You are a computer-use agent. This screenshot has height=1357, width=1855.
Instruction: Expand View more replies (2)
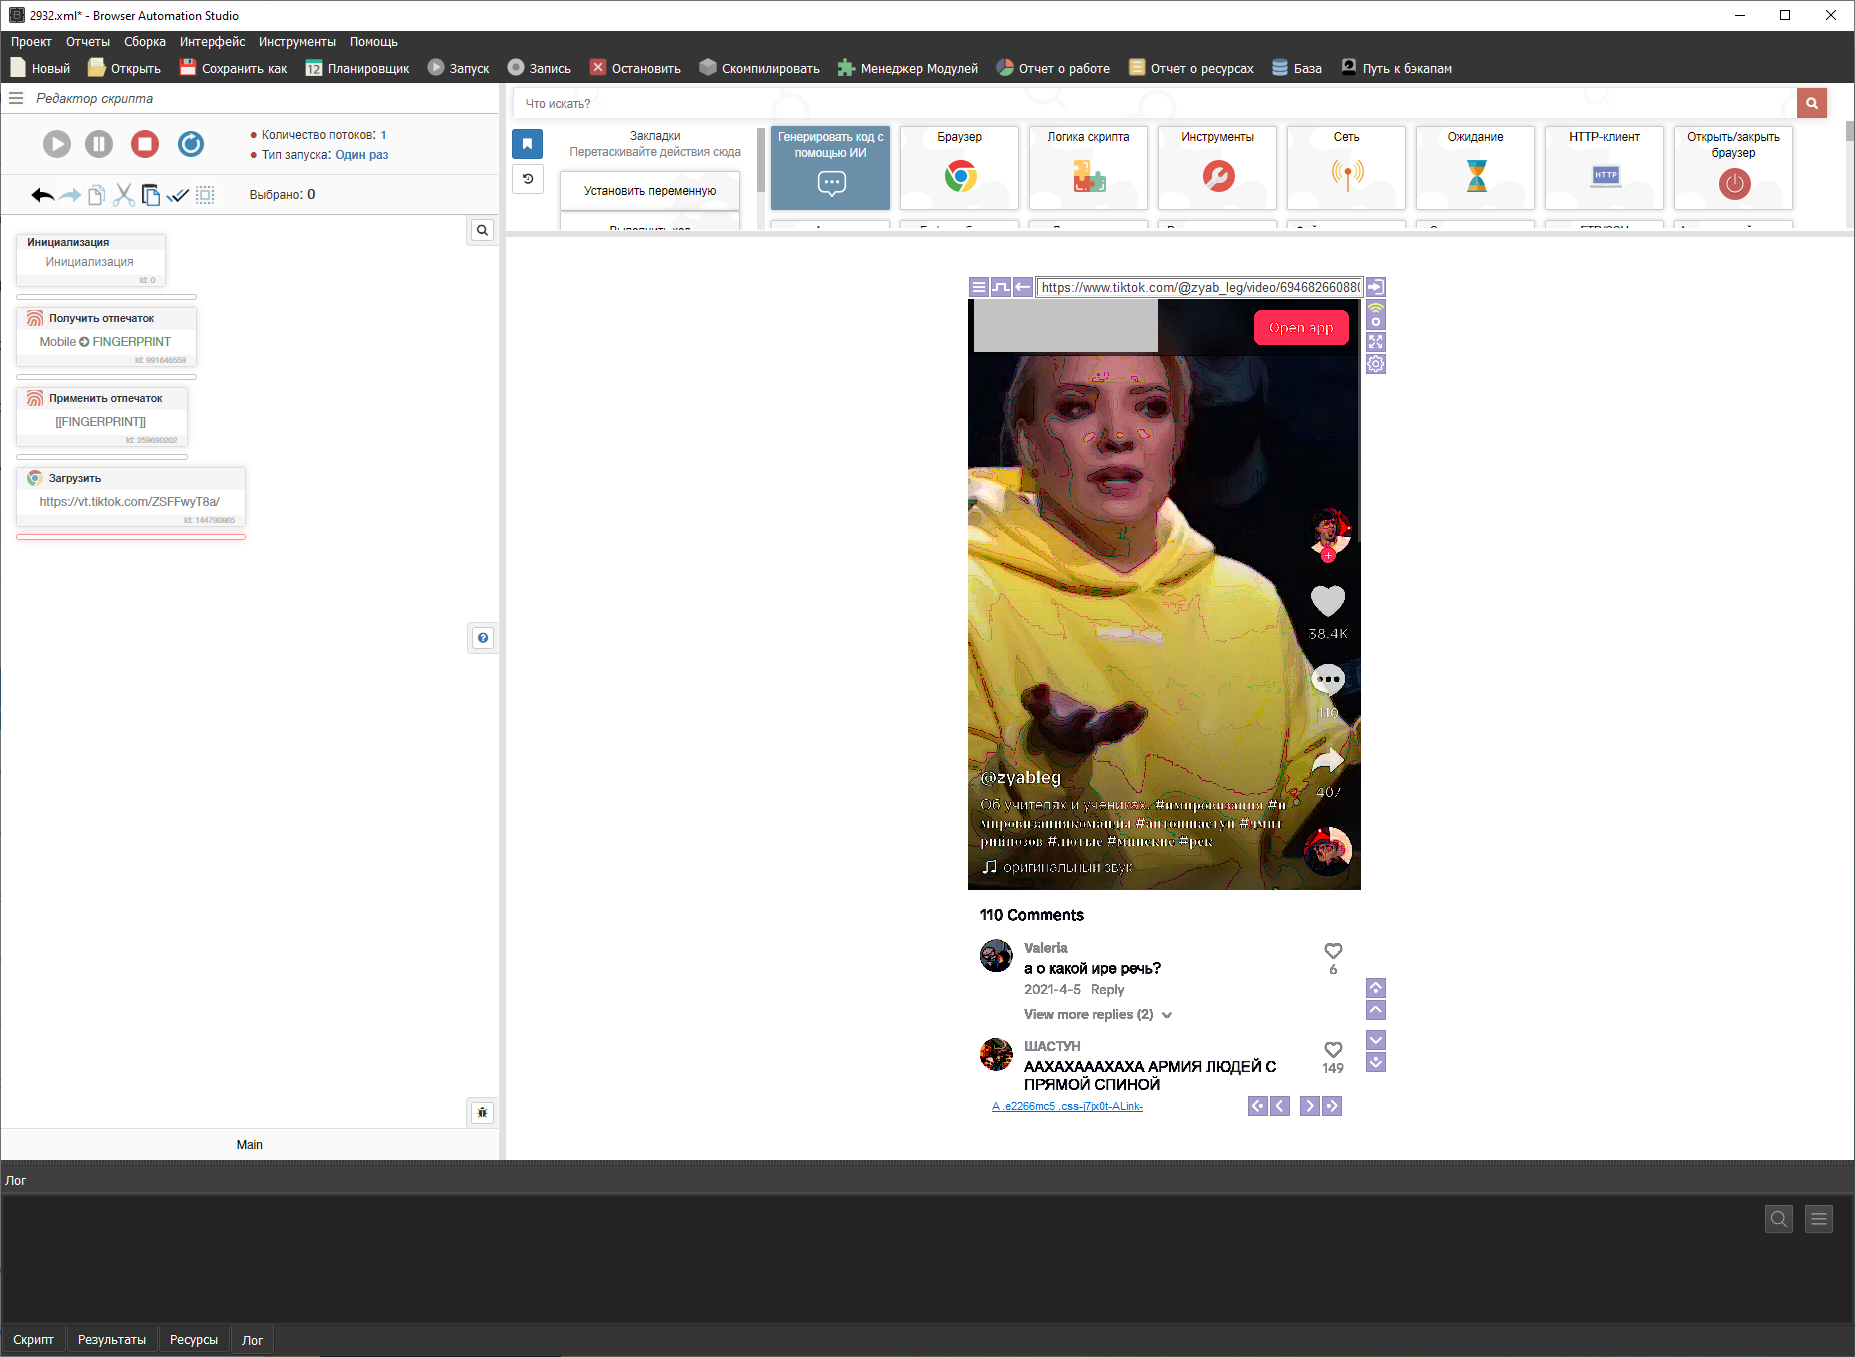(1097, 1014)
